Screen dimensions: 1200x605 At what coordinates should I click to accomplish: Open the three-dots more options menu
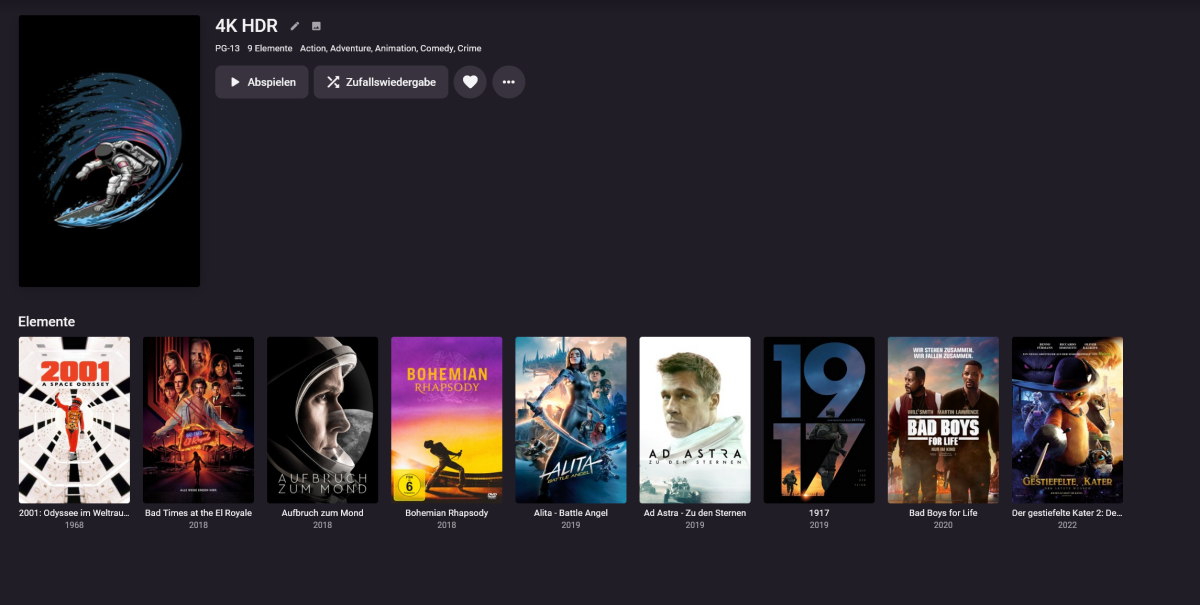tap(508, 82)
